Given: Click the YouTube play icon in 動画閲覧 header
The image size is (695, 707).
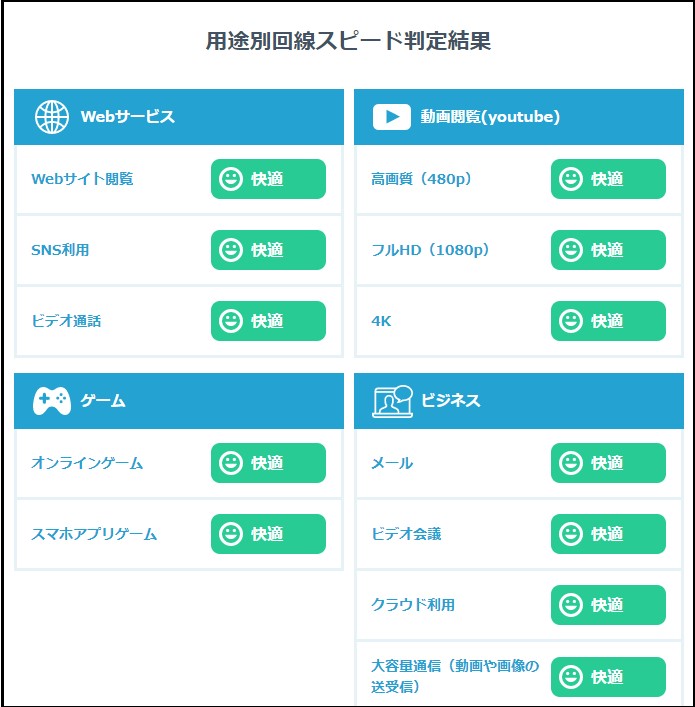Looking at the screenshot, I should [x=391, y=117].
